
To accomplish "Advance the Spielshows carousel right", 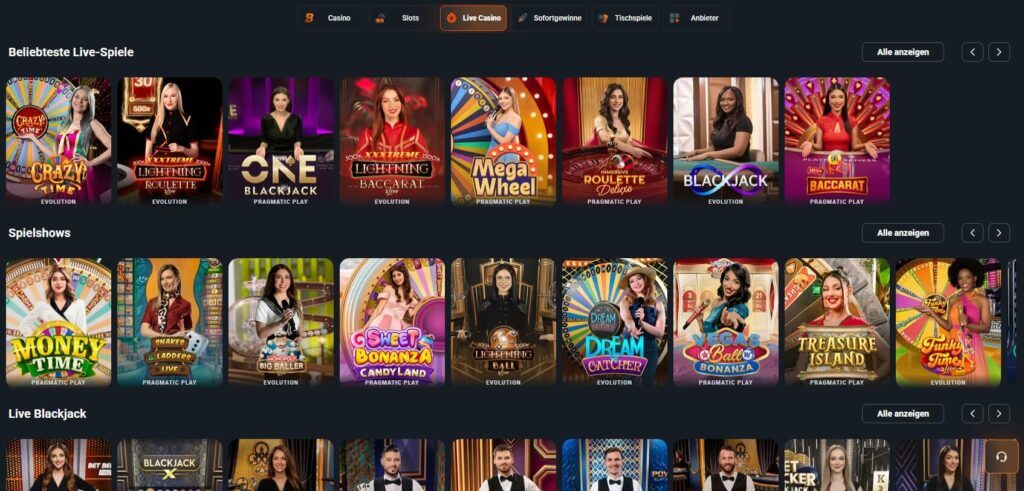I will [999, 232].
